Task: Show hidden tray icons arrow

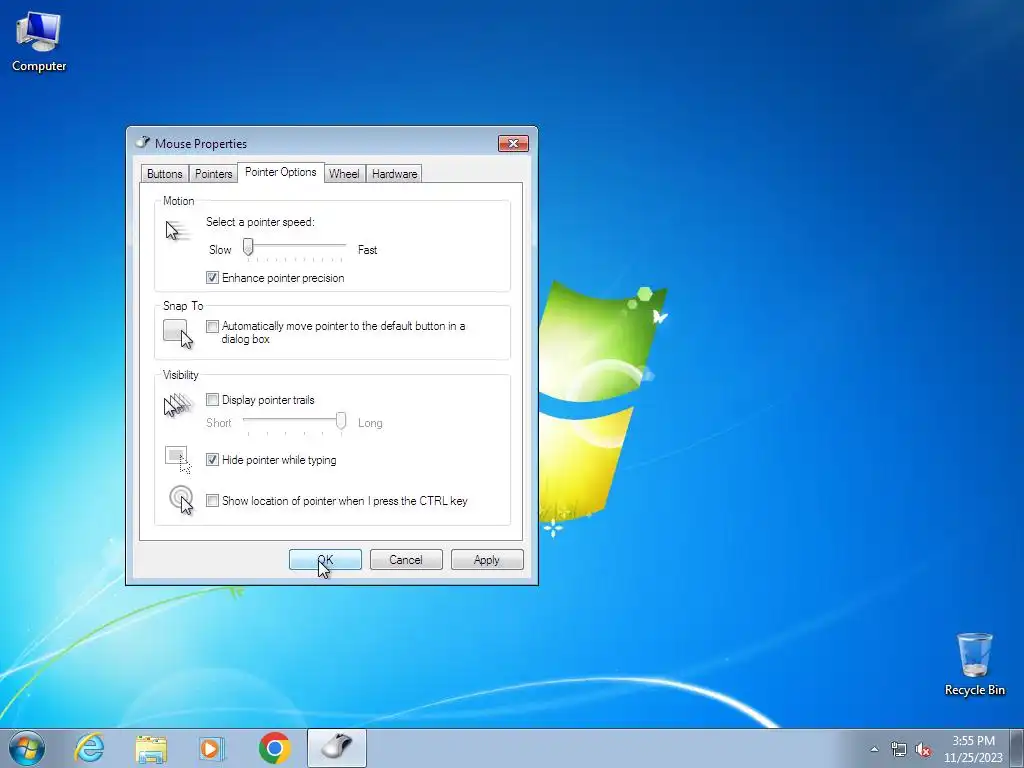Action: point(874,749)
